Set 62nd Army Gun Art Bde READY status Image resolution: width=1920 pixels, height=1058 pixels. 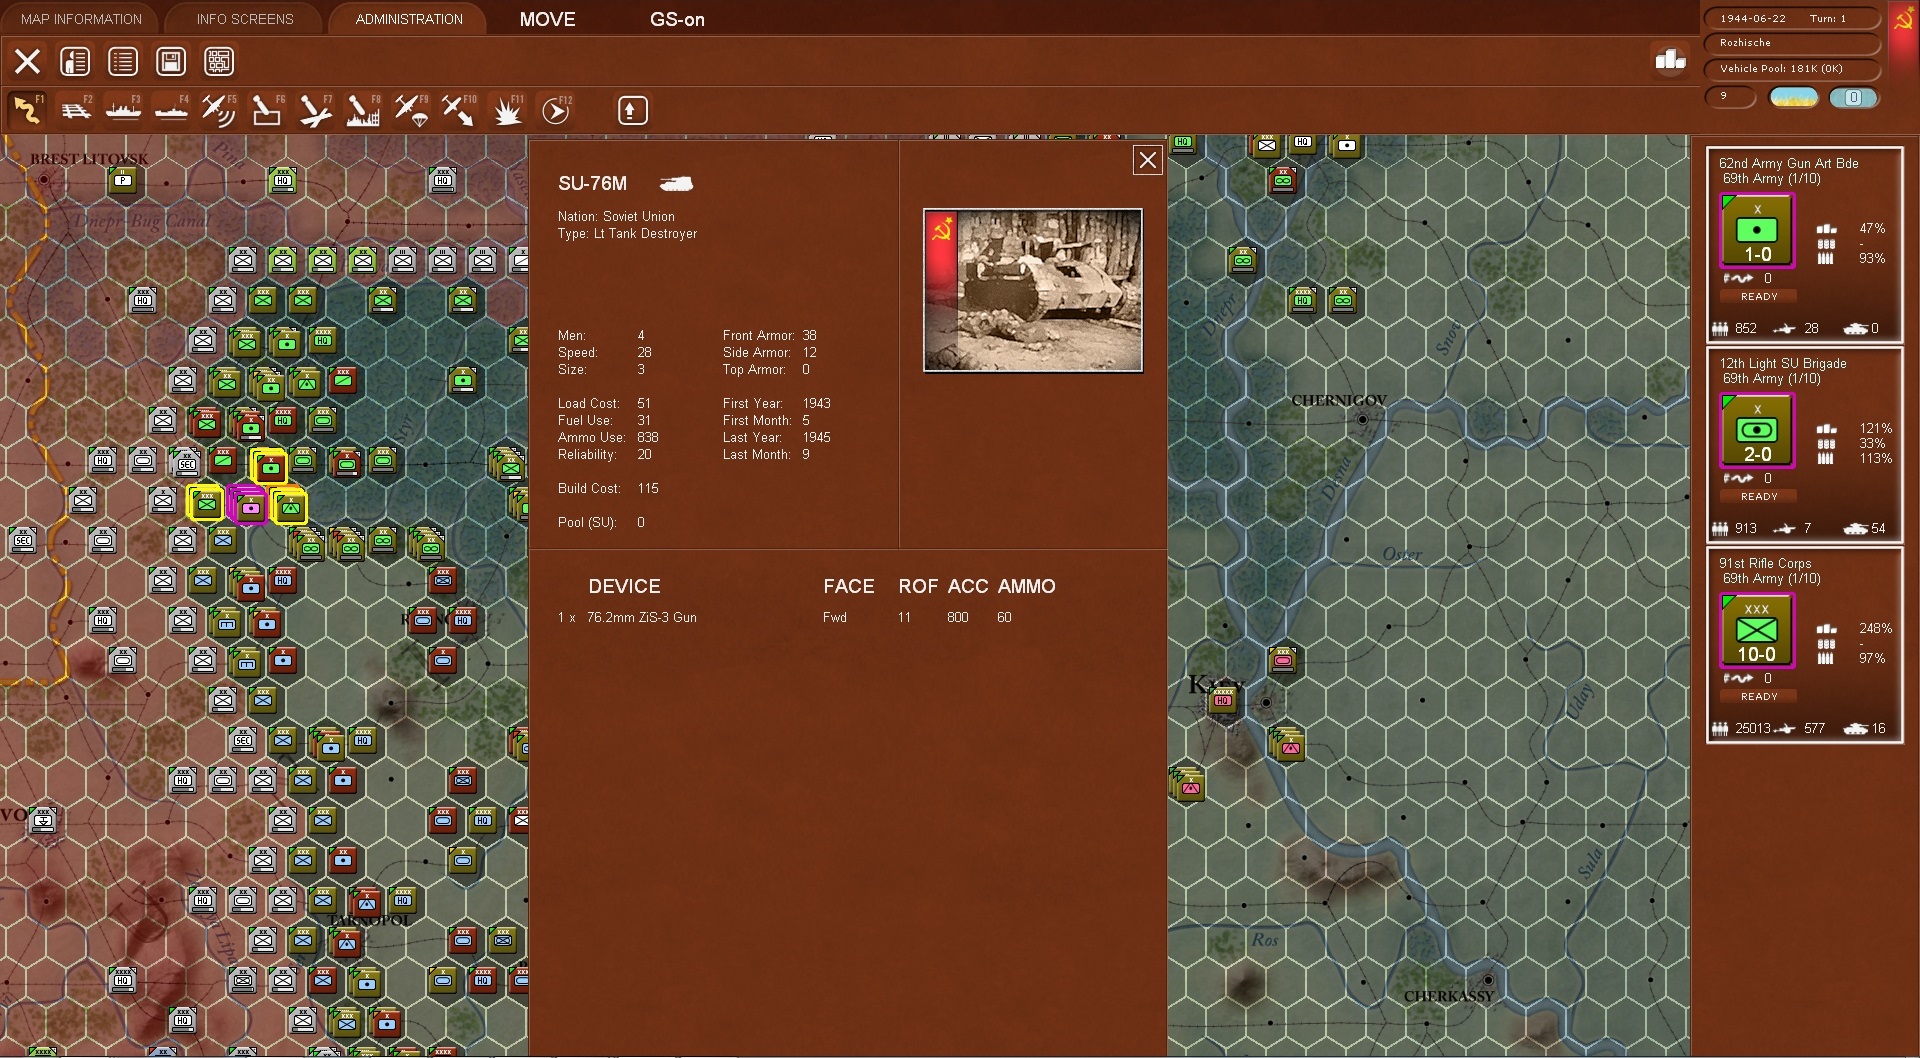tap(1758, 296)
